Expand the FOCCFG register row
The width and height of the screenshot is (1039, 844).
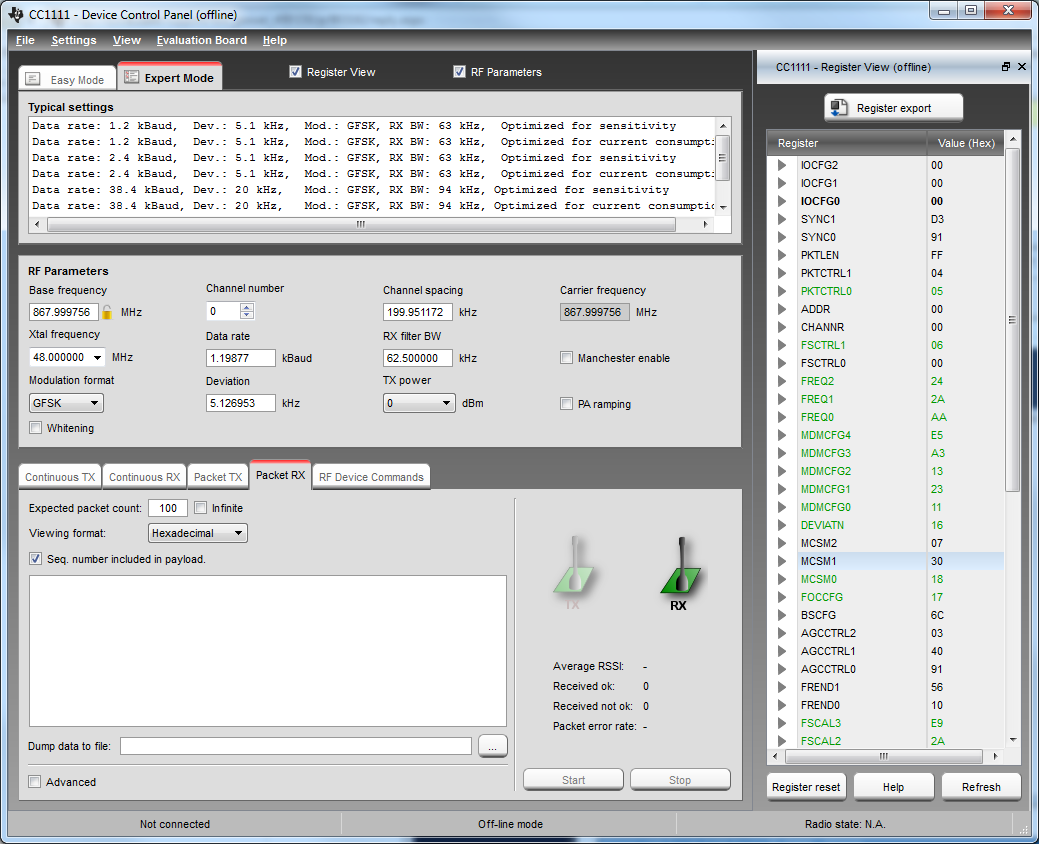pyautogui.click(x=782, y=597)
